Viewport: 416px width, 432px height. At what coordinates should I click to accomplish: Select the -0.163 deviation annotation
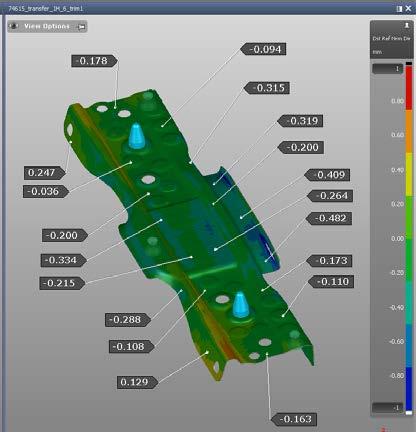[294, 419]
